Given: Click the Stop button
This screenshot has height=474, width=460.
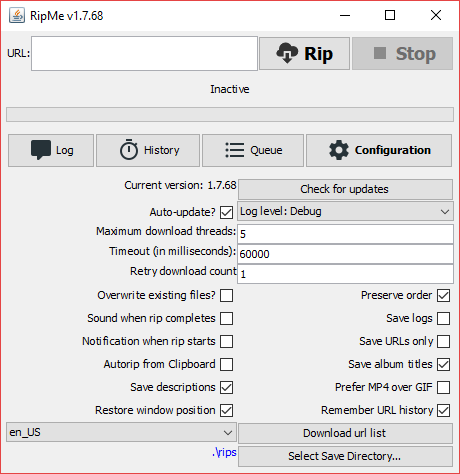Looking at the screenshot, I should 402,53.
